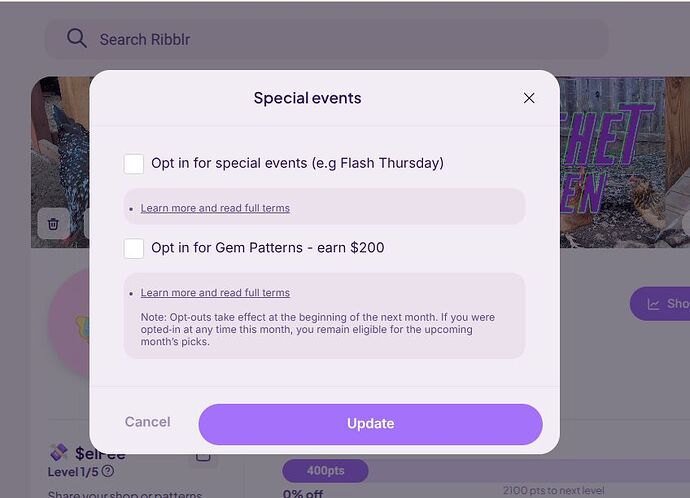690x498 pixels.
Task: Click the 400pts progress bar
Action: (x=325, y=471)
